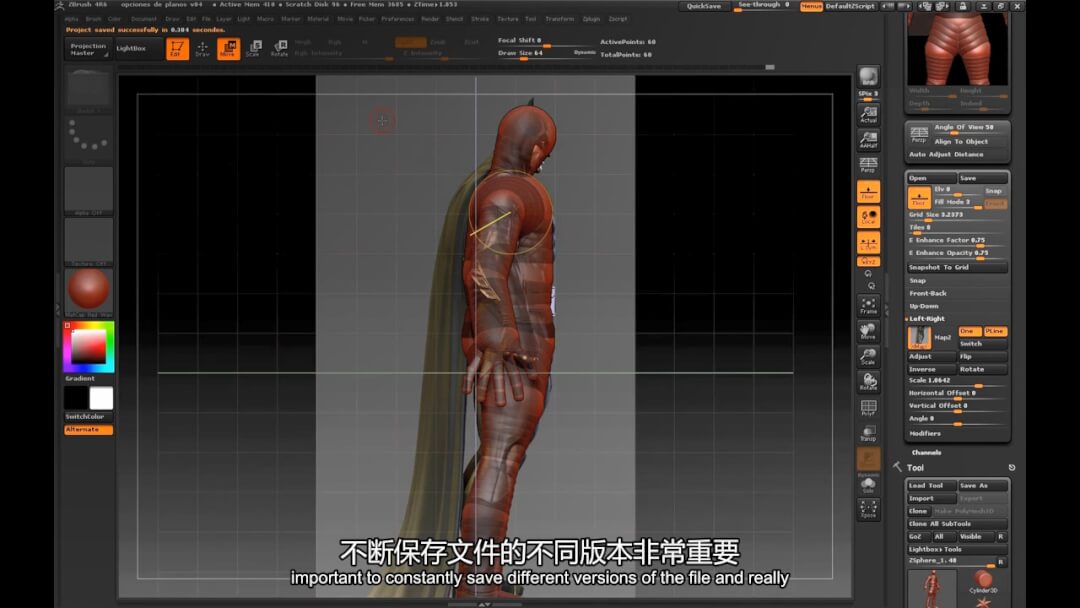Viewport: 1080px width, 608px height.
Task: Expand the Snap section
Action: [917, 281]
